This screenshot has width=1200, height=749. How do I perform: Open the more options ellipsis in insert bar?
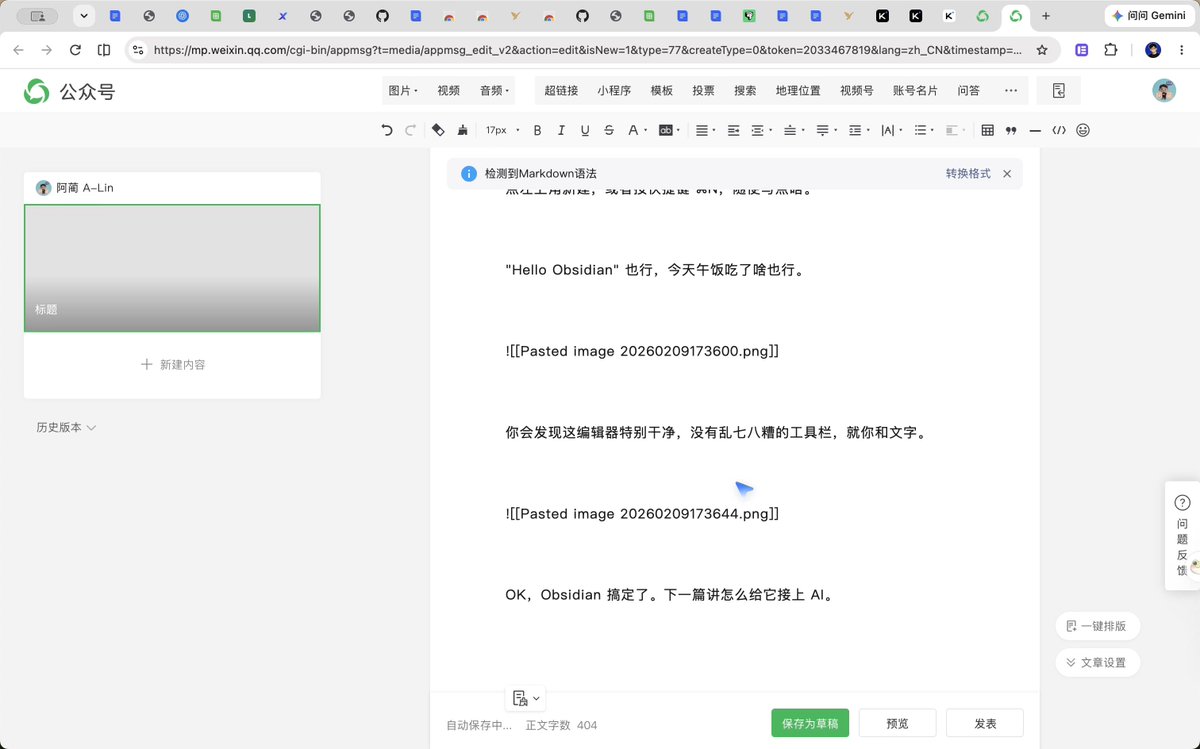pos(1010,90)
